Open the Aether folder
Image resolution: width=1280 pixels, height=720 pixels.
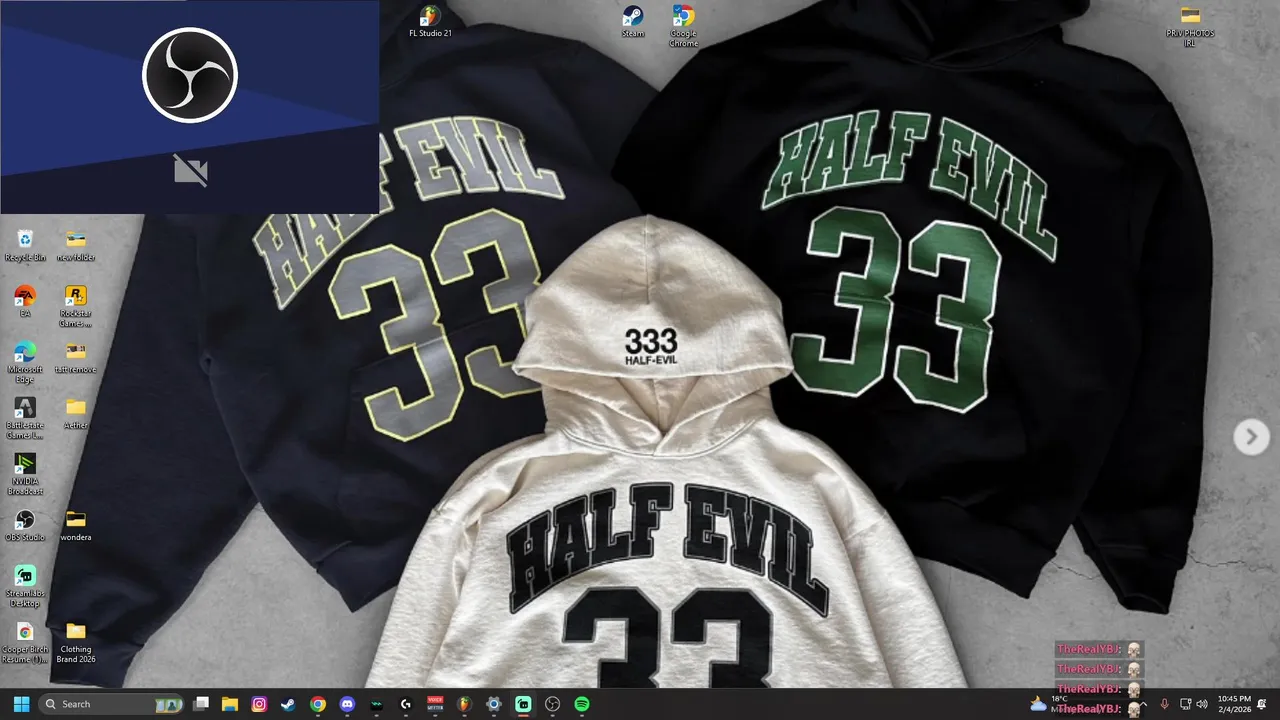click(76, 413)
